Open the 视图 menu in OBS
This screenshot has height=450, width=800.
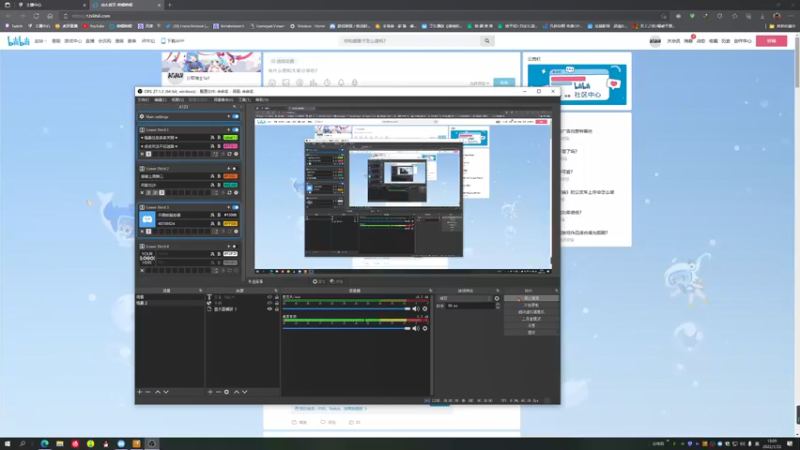pos(178,100)
